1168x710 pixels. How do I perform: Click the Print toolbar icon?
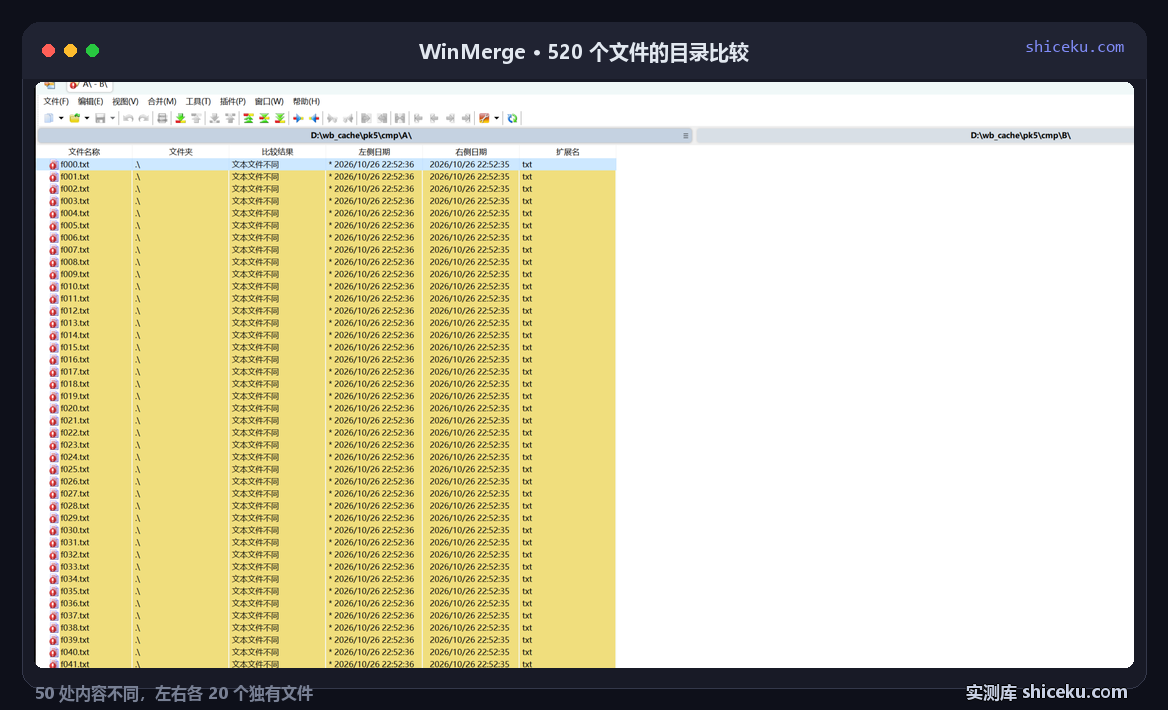click(x=162, y=118)
